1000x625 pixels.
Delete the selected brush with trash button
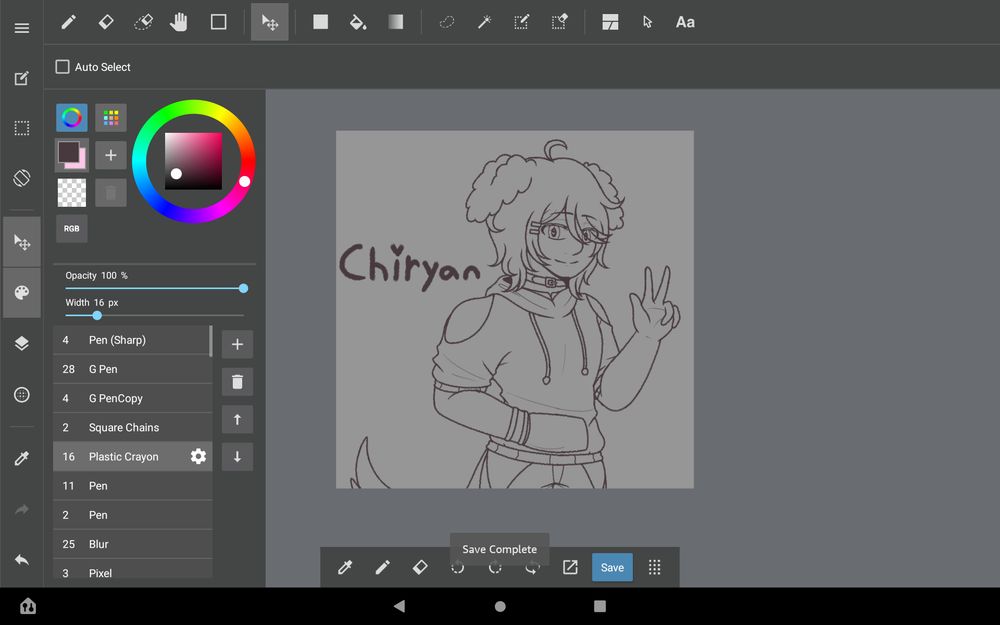(237, 382)
